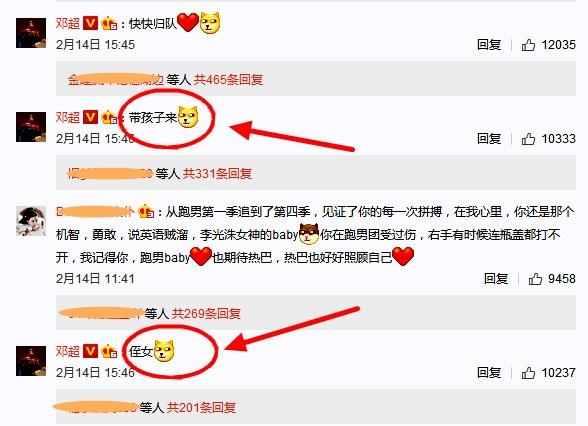
Task: Open 邓超 username link on 侄女 comment
Action: (x=68, y=351)
